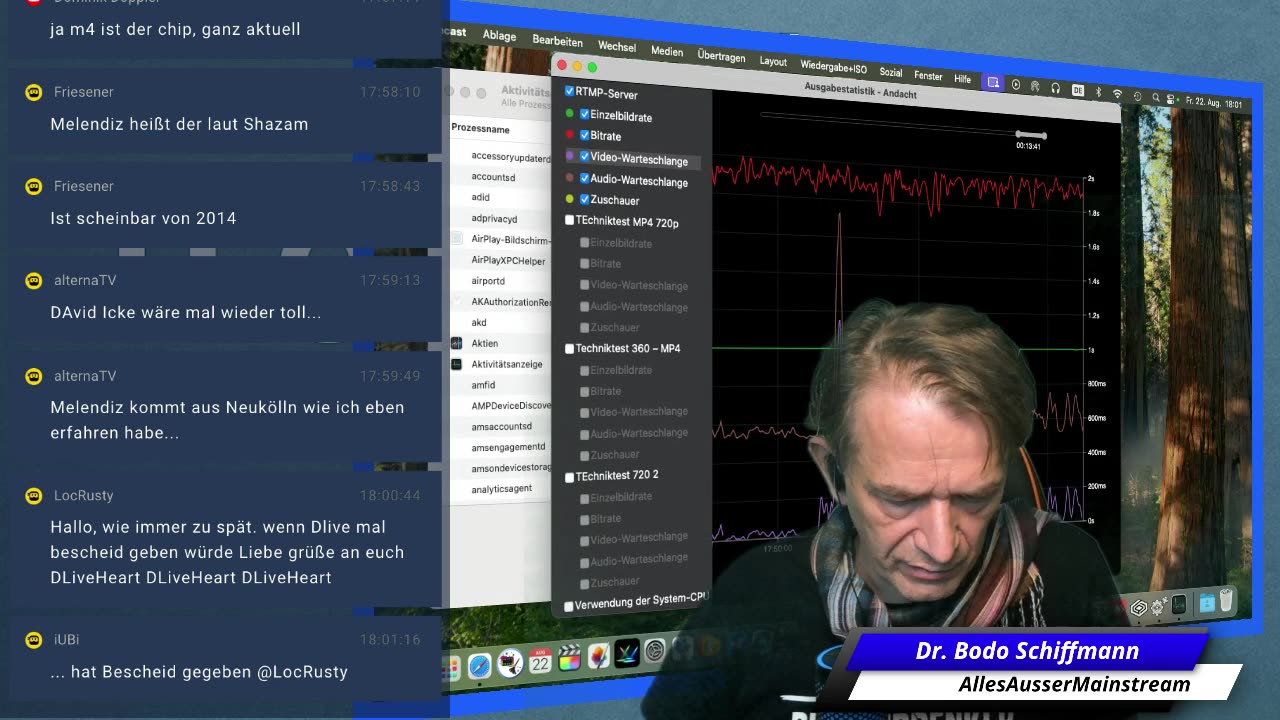Select the amsaccountsd process row
This screenshot has height=720, width=1280.
500,426
